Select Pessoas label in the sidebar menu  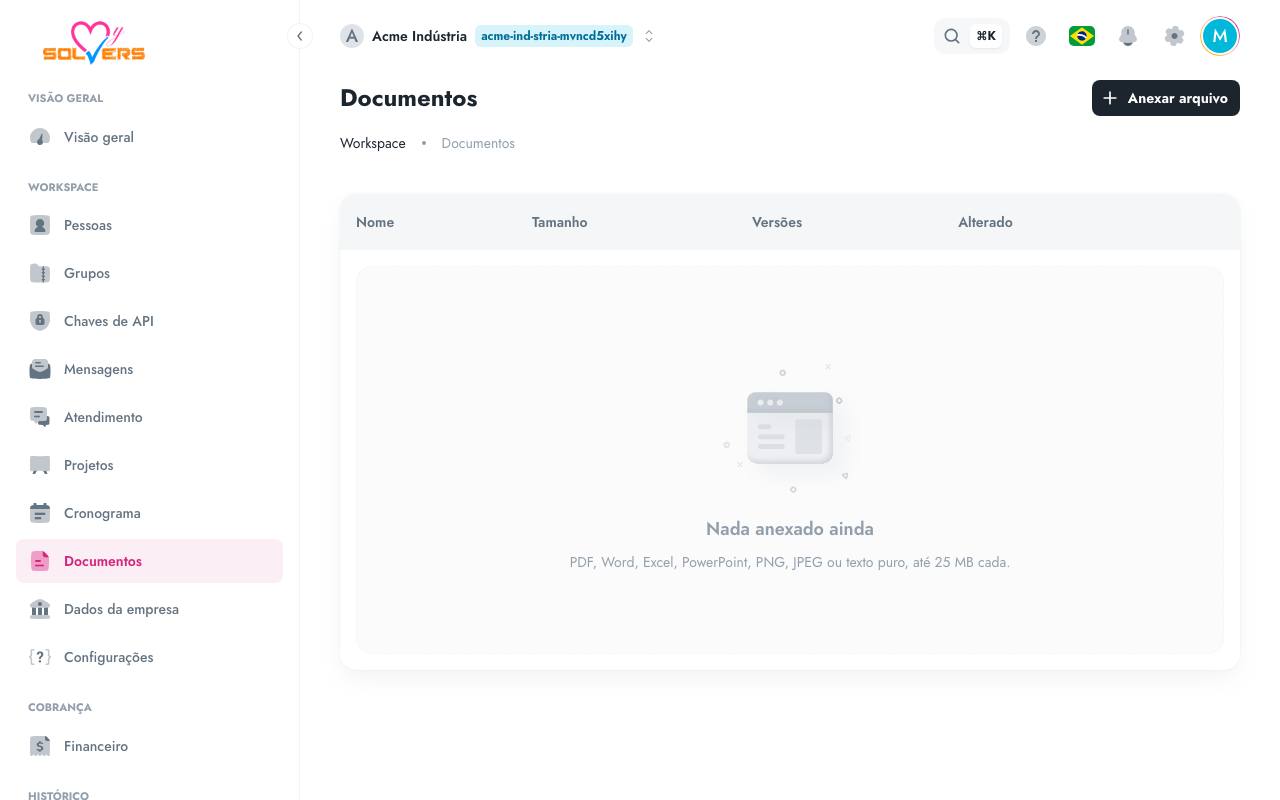[88, 225]
